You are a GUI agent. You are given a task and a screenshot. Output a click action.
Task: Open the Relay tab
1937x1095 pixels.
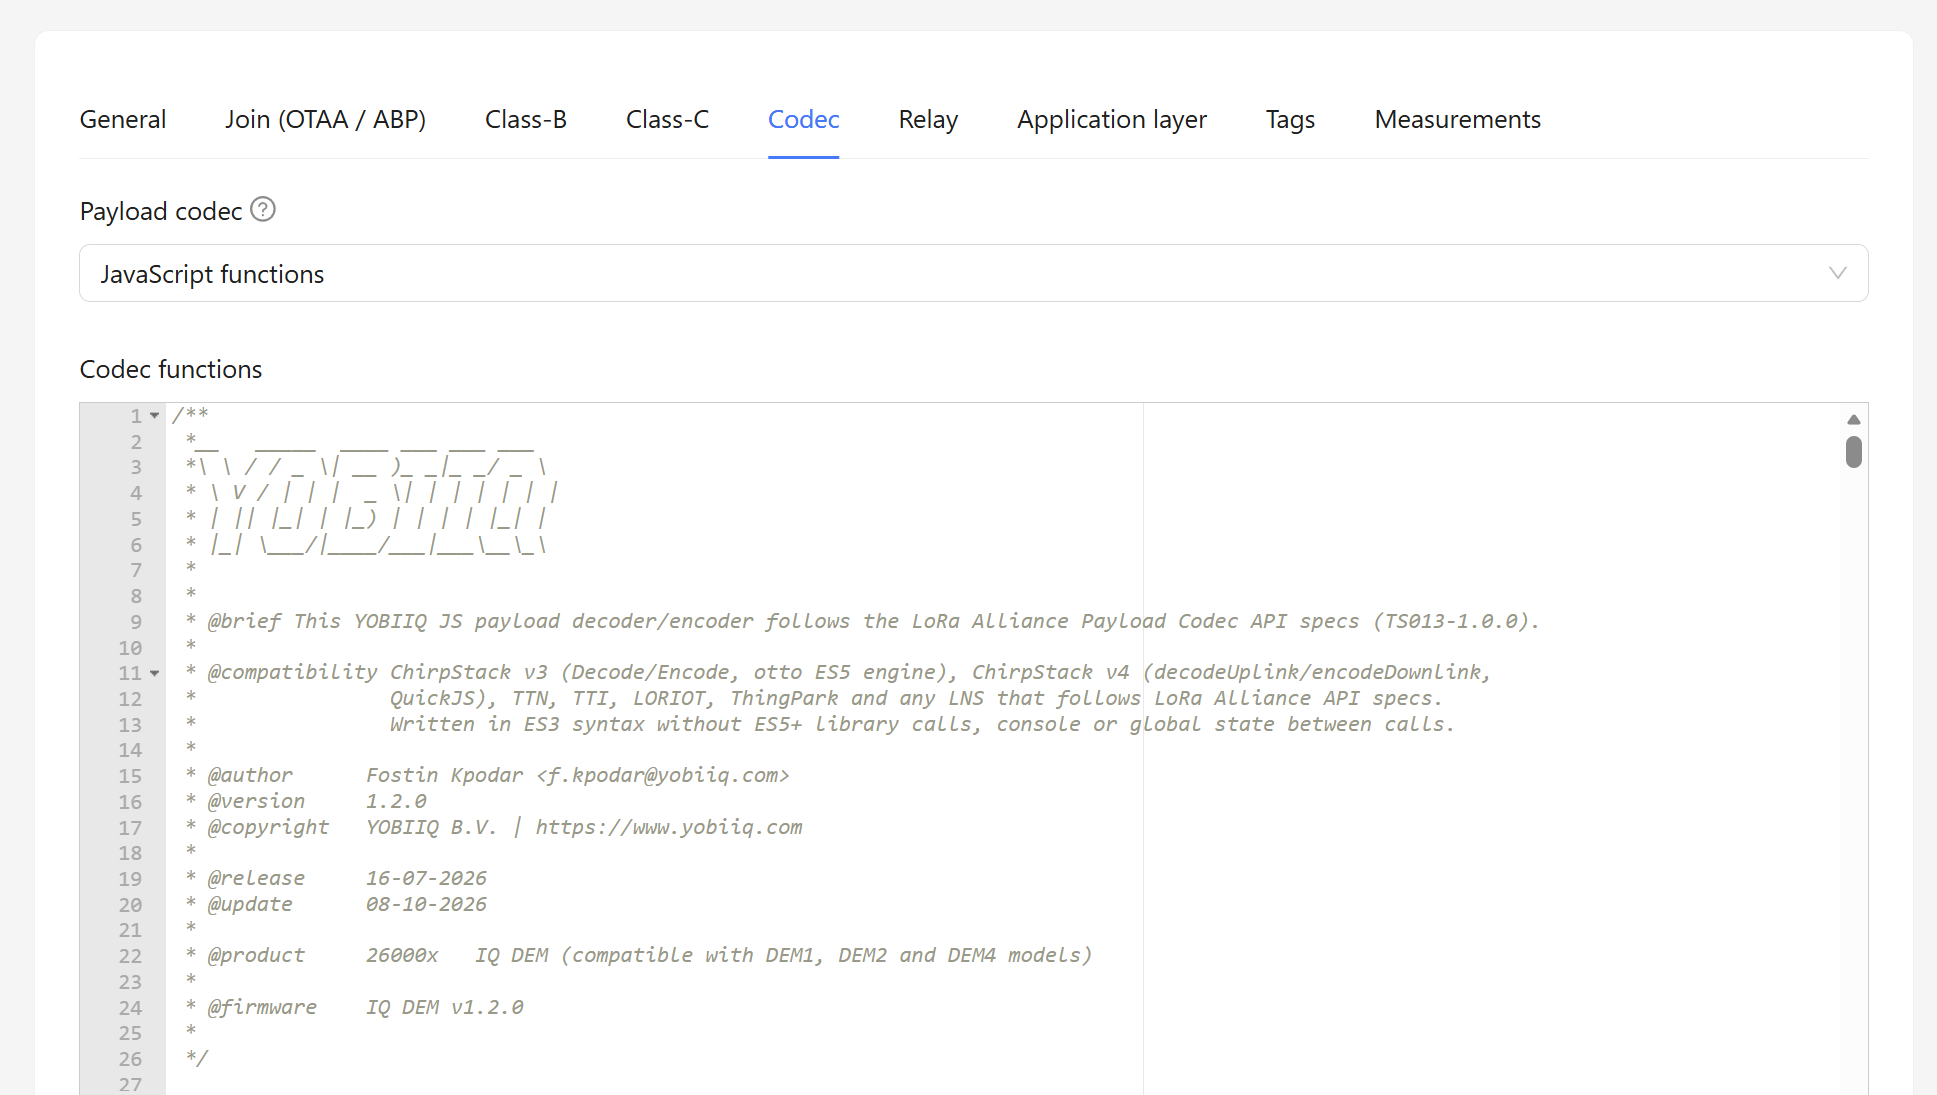(928, 119)
